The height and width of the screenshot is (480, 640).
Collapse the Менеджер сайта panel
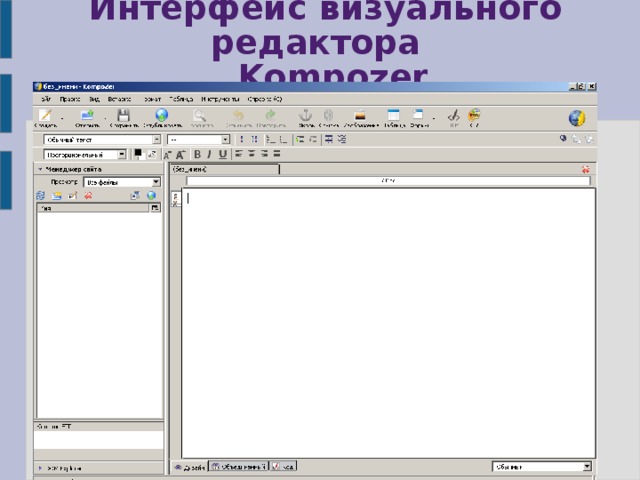click(40, 169)
